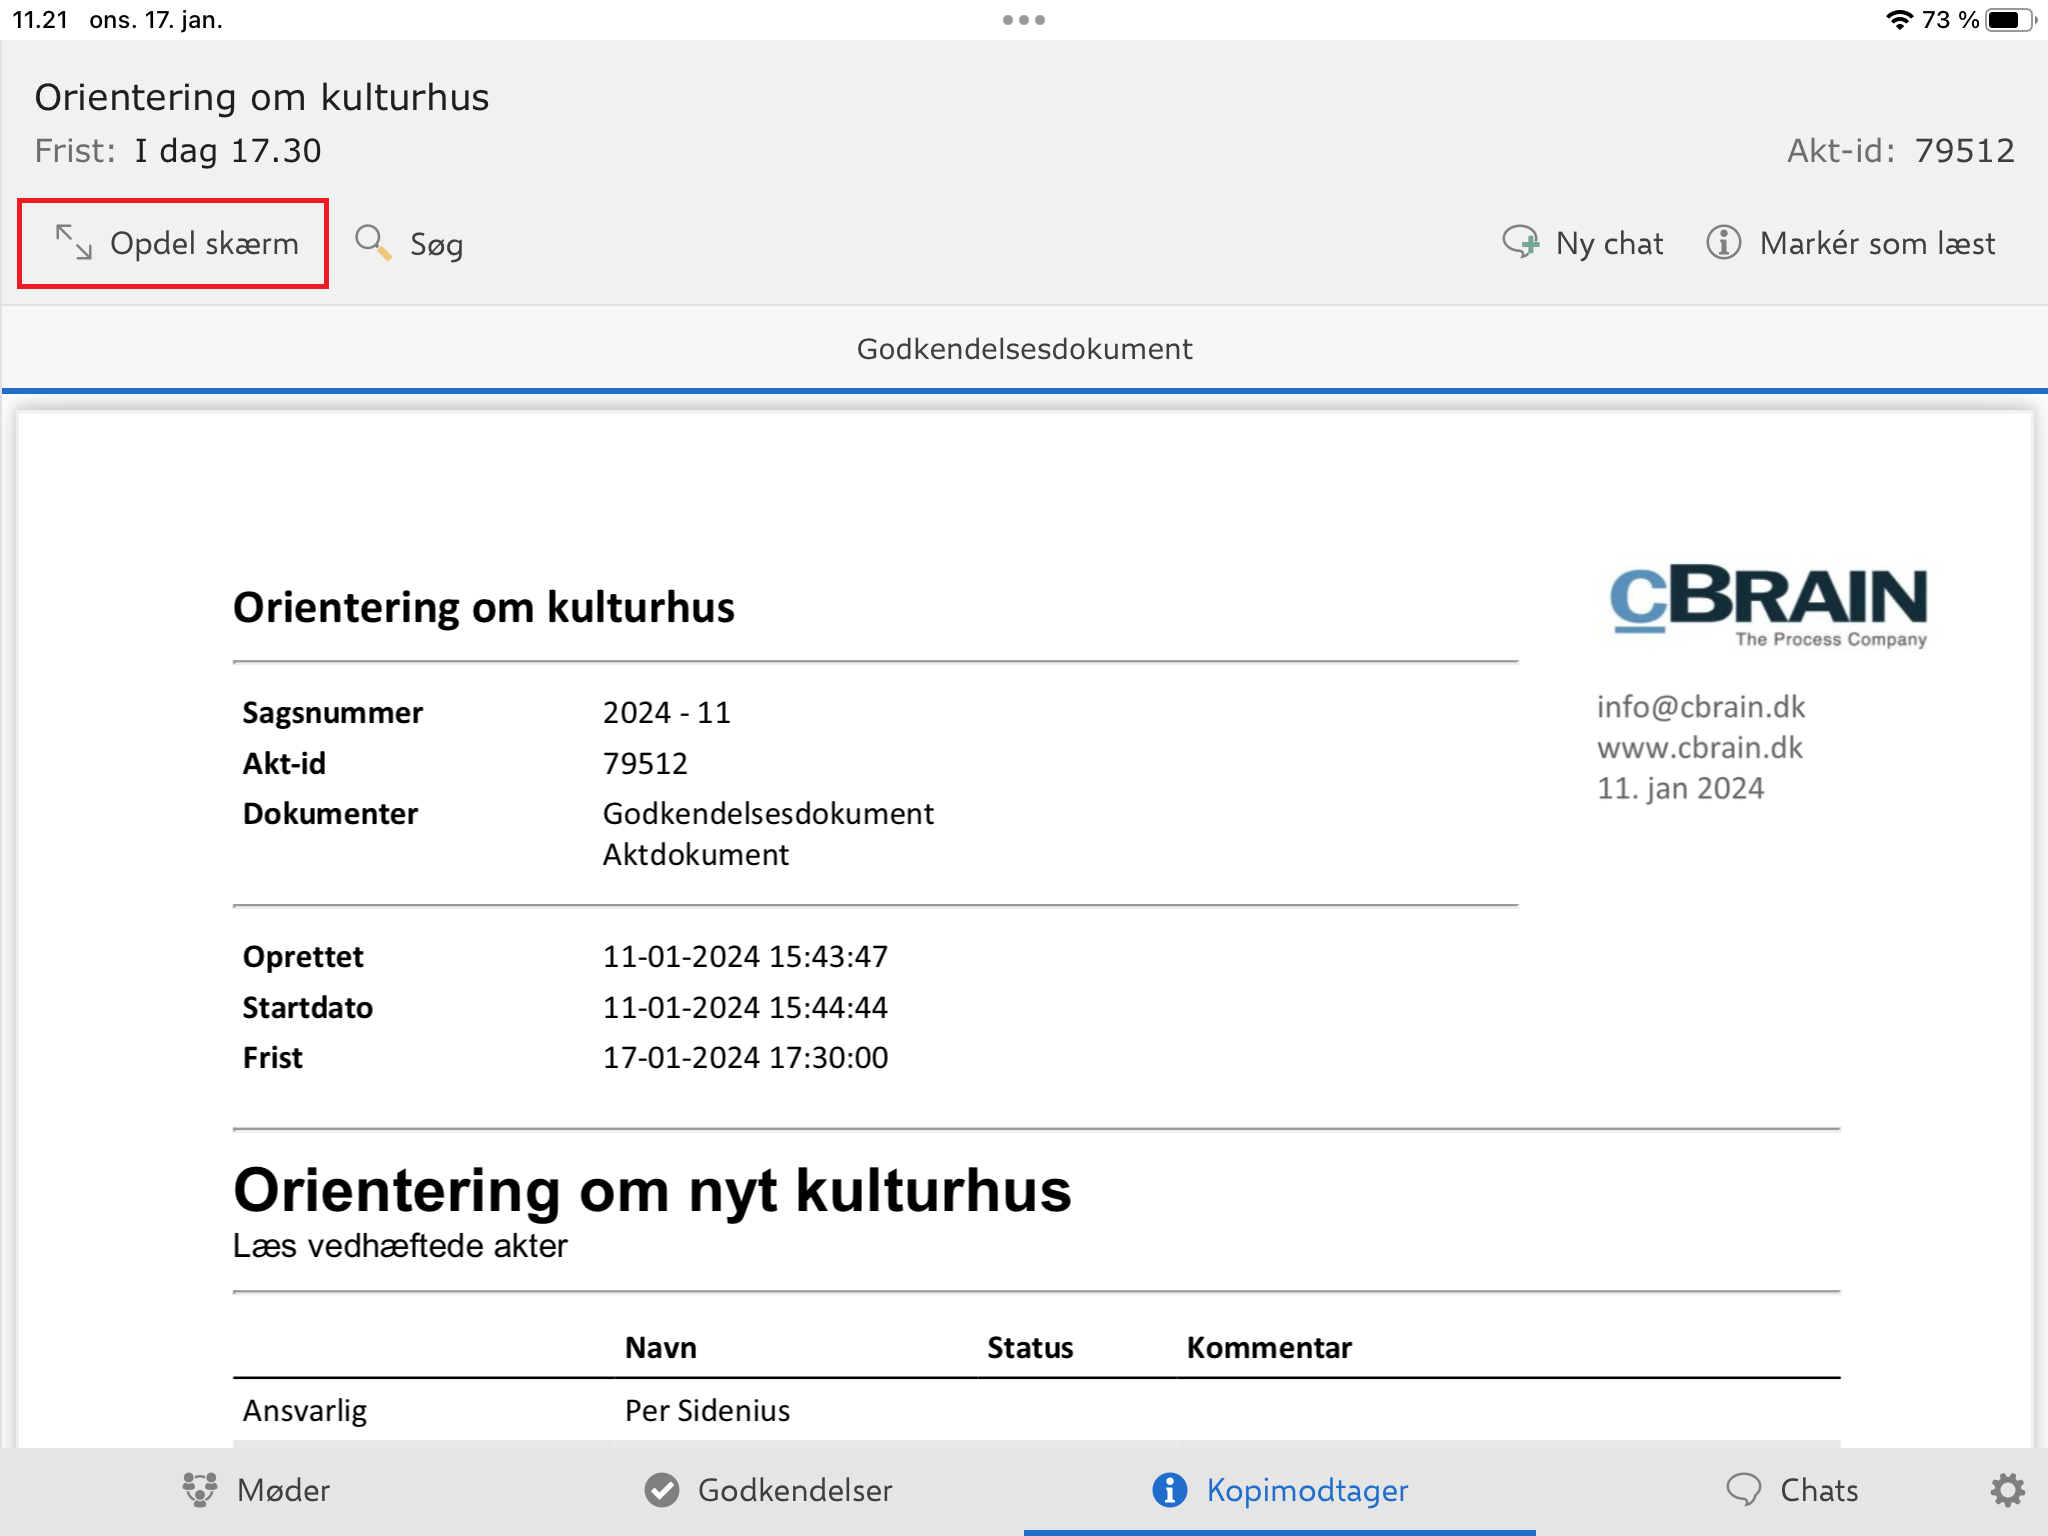This screenshot has height=1536, width=2048.
Task: Tap the www.cbrain.dk link in document
Action: point(1699,748)
